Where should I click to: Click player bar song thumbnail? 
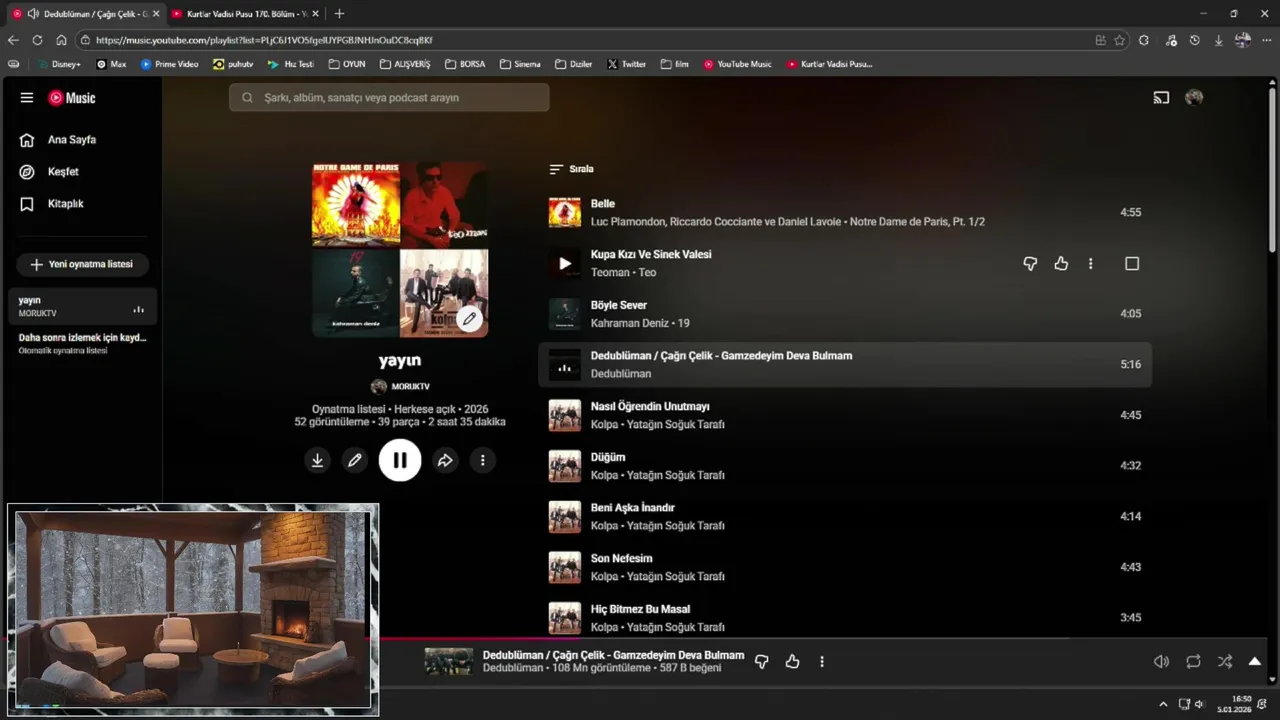pyautogui.click(x=449, y=662)
